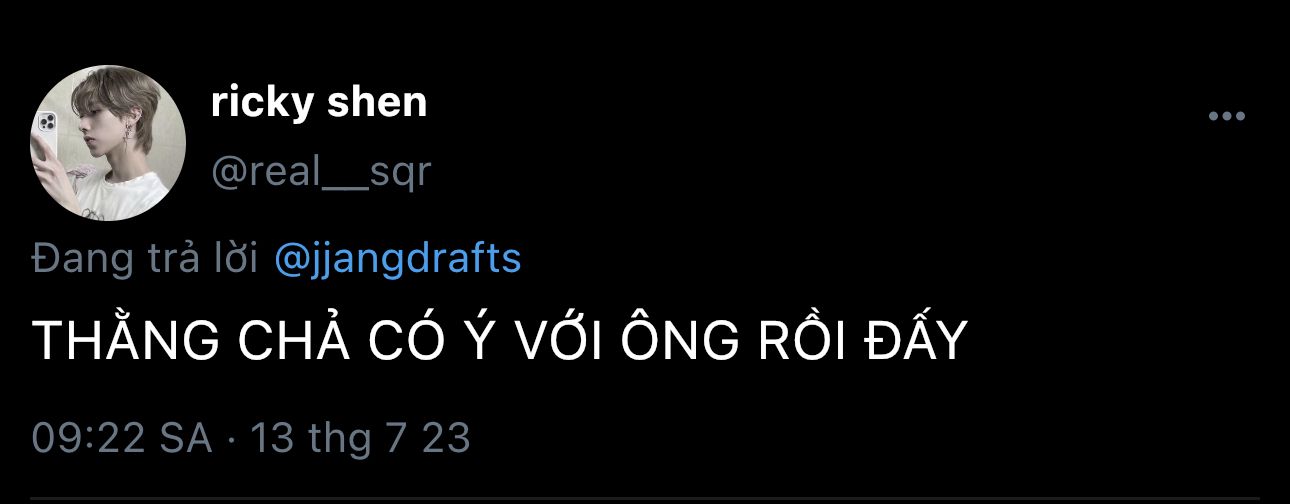1290x504 pixels.
Task: Click the date 13 thg 7 23
Action: point(360,438)
